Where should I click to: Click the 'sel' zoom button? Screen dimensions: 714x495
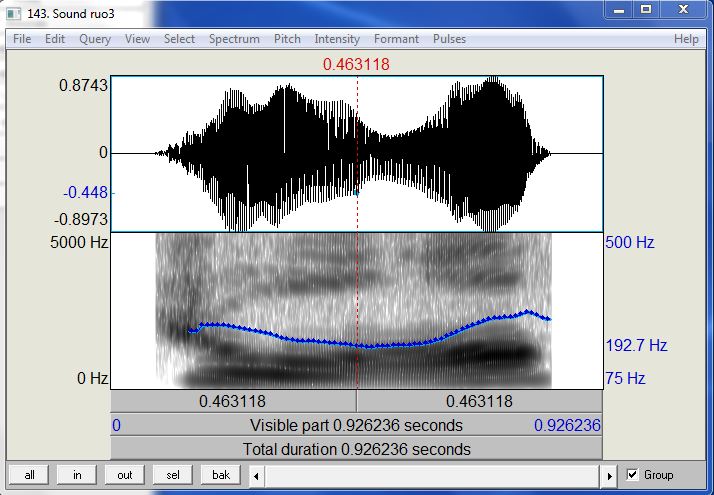tap(173, 475)
